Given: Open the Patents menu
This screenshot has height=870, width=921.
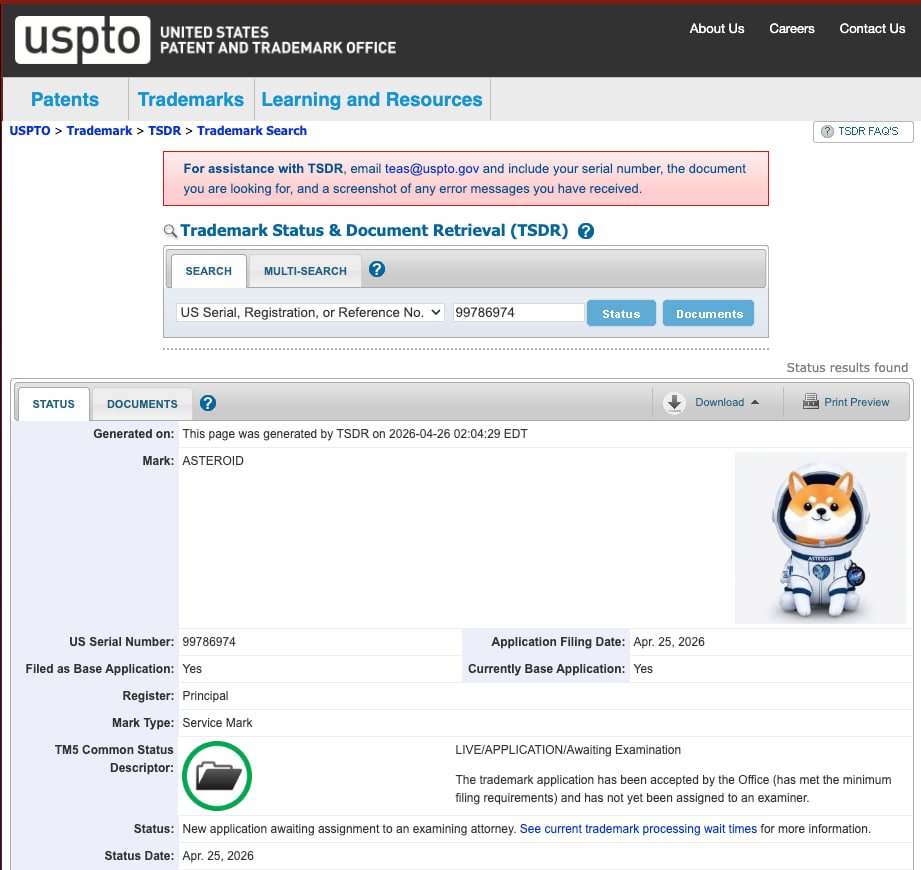Looking at the screenshot, I should [65, 99].
